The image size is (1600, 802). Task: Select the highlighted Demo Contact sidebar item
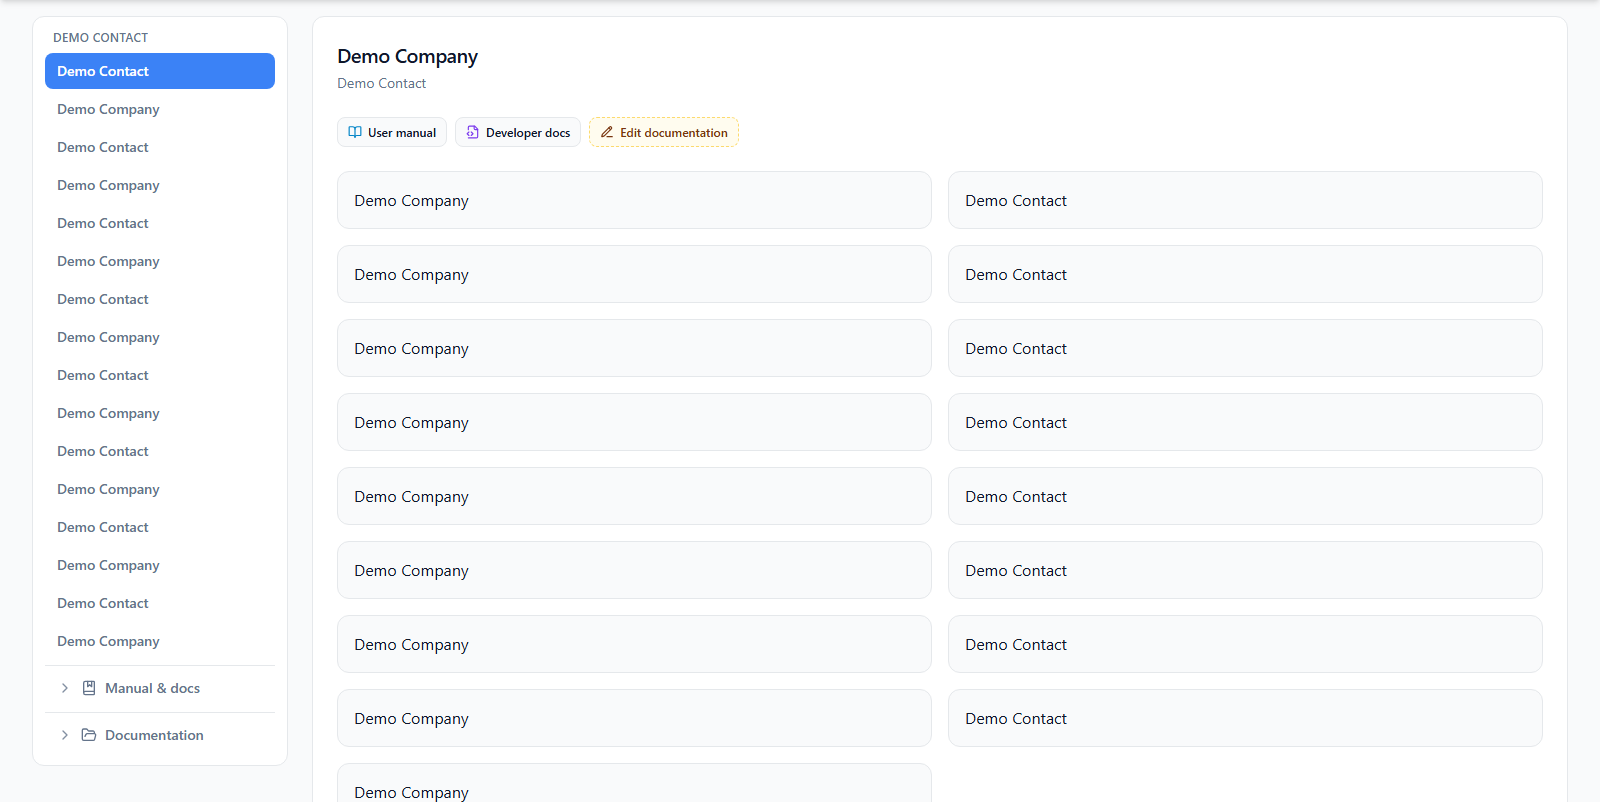[160, 71]
